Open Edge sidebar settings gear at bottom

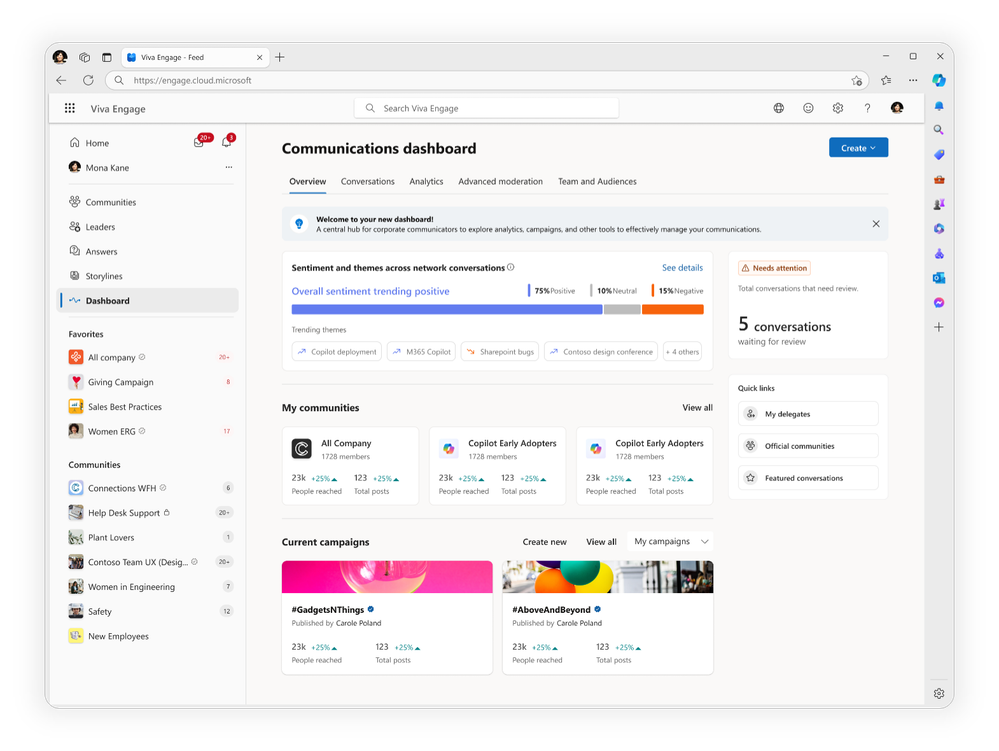click(939, 694)
